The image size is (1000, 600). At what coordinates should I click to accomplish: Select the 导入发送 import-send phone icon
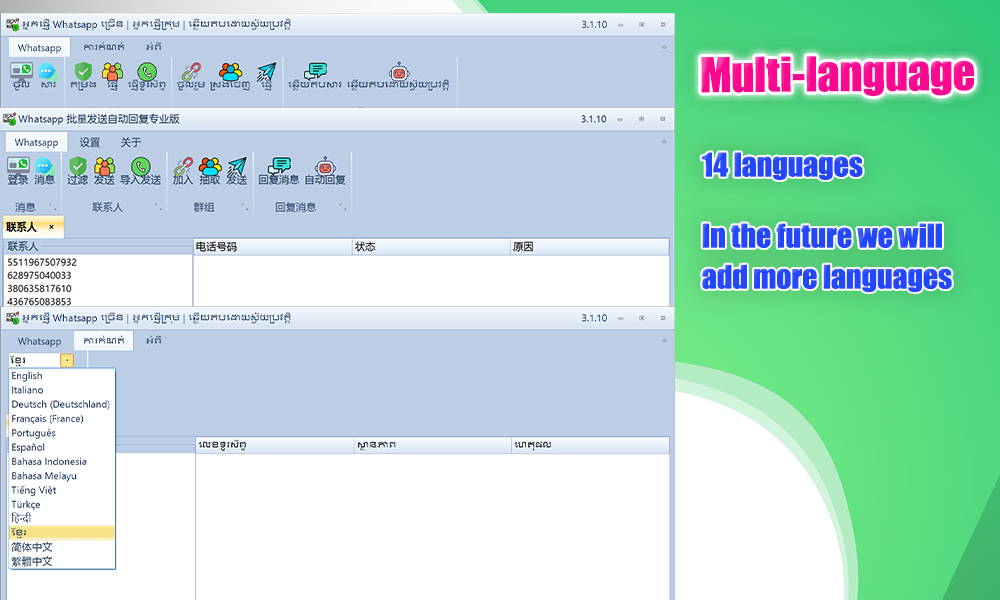[x=140, y=168]
